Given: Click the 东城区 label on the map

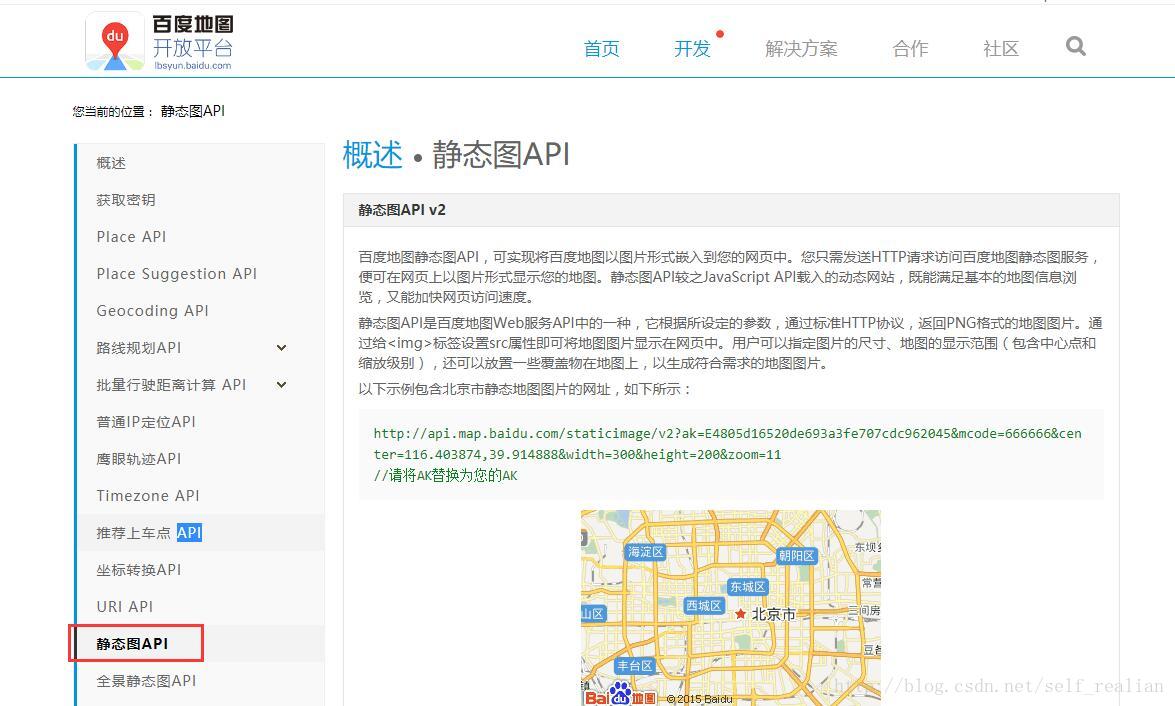Looking at the screenshot, I should click(748, 586).
